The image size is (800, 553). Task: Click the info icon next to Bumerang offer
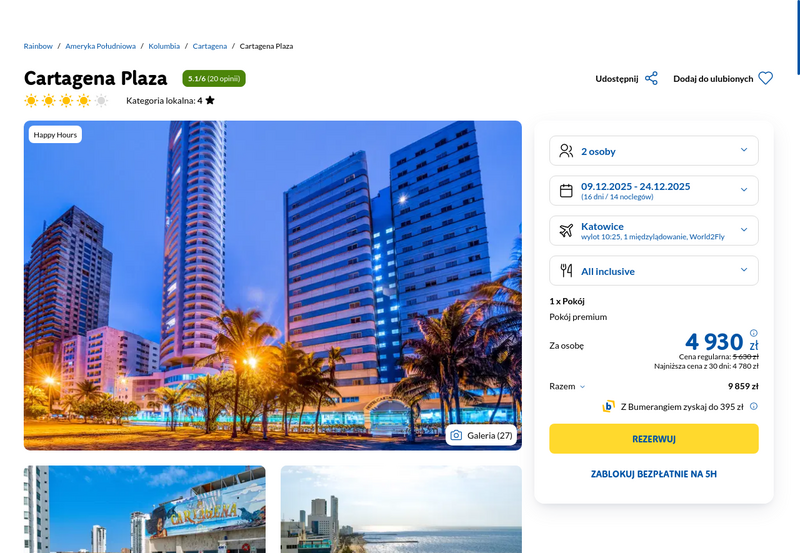pos(754,406)
